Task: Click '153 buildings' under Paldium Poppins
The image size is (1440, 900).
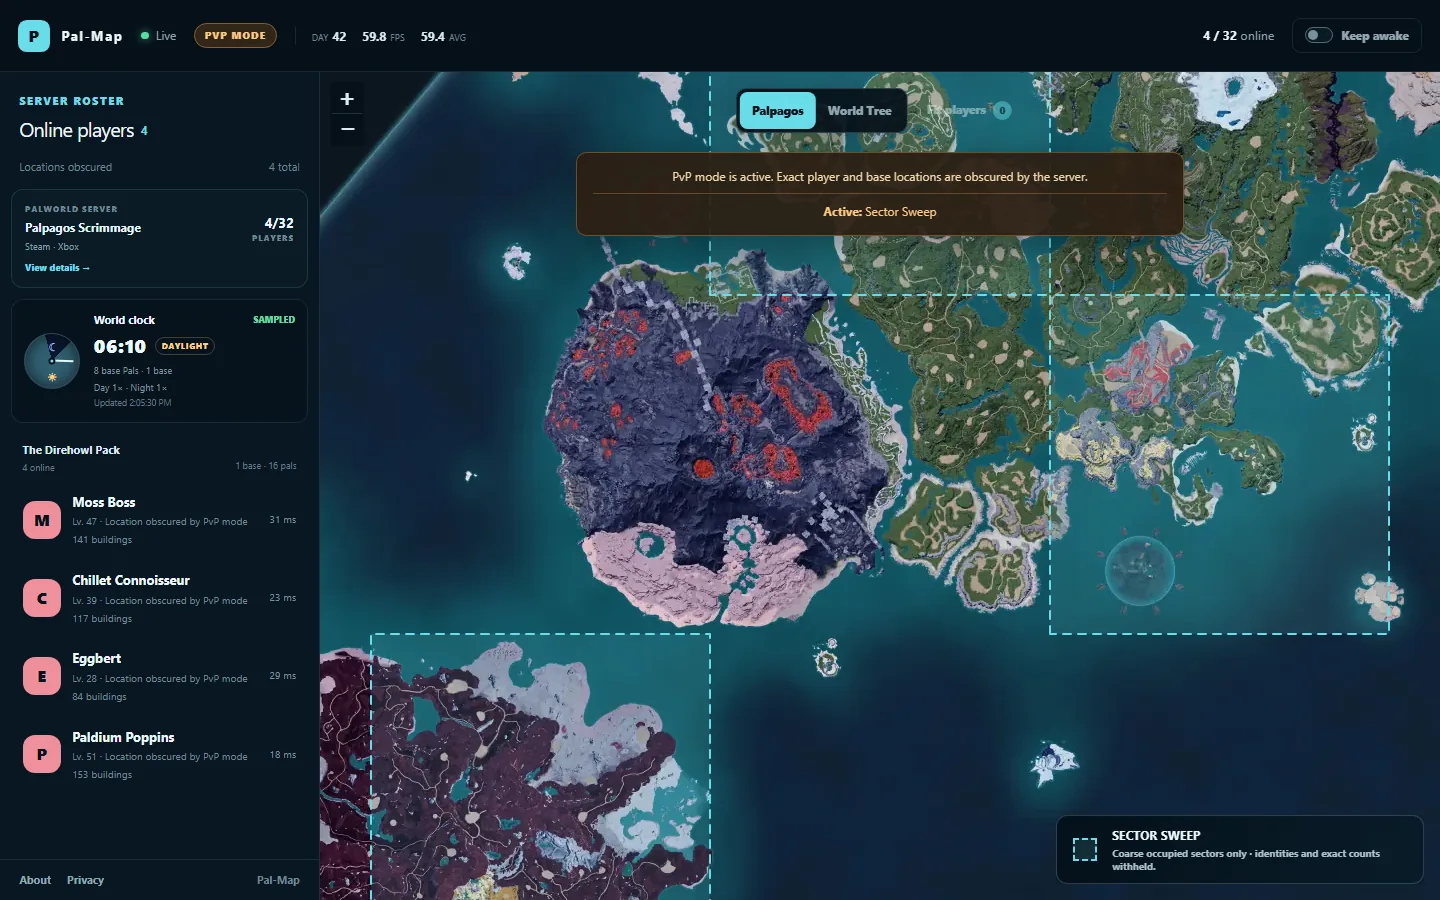Action: point(102,775)
